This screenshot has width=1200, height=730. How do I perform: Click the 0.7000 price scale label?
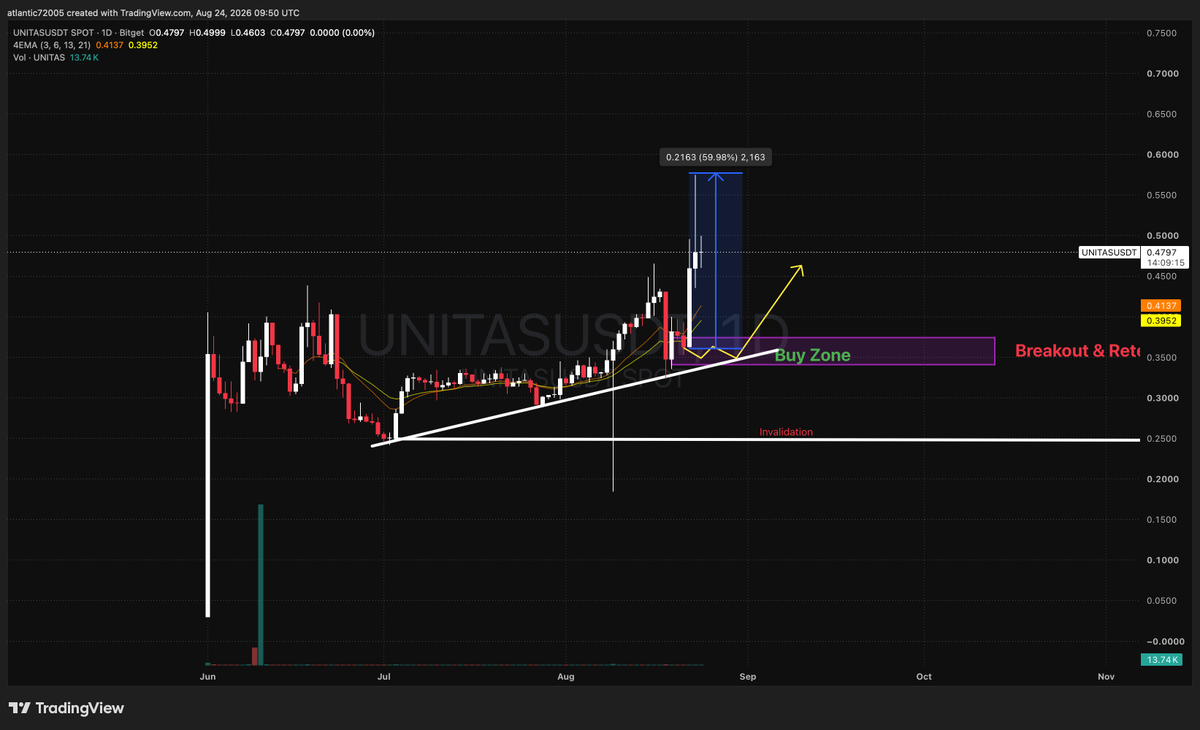(1162, 74)
